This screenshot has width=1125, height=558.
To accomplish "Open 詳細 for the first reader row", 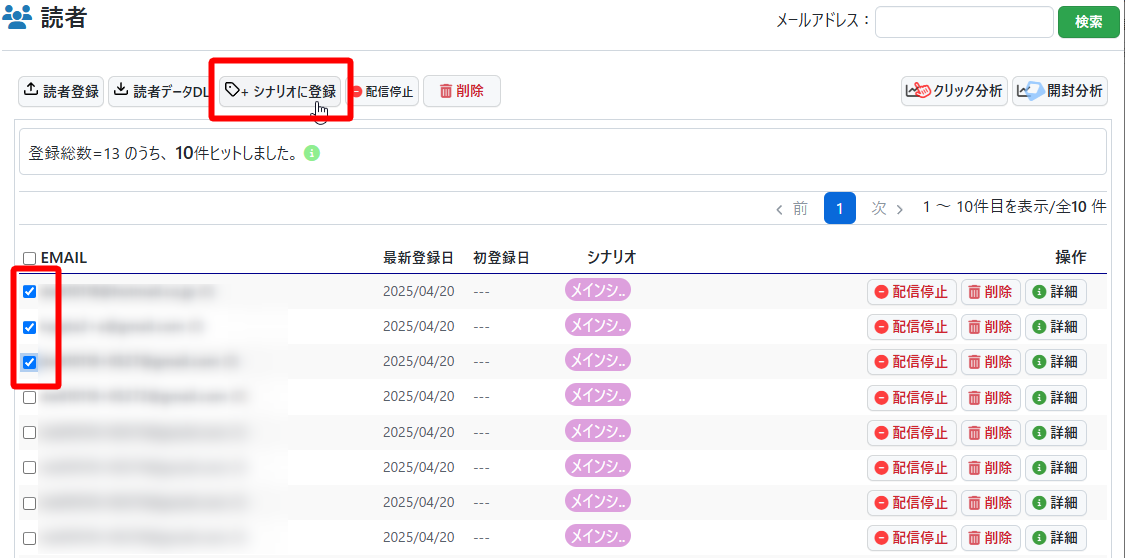I will (x=1055, y=292).
